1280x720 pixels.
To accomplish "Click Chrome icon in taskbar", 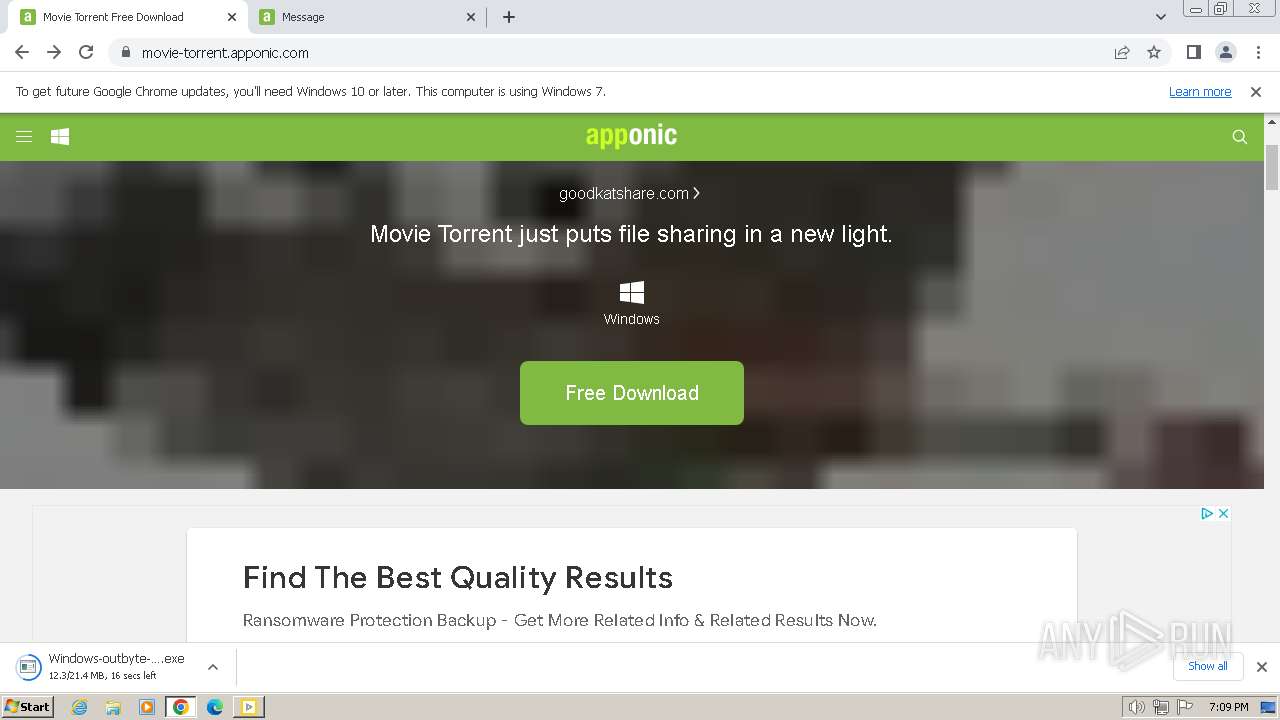I will click(x=181, y=707).
